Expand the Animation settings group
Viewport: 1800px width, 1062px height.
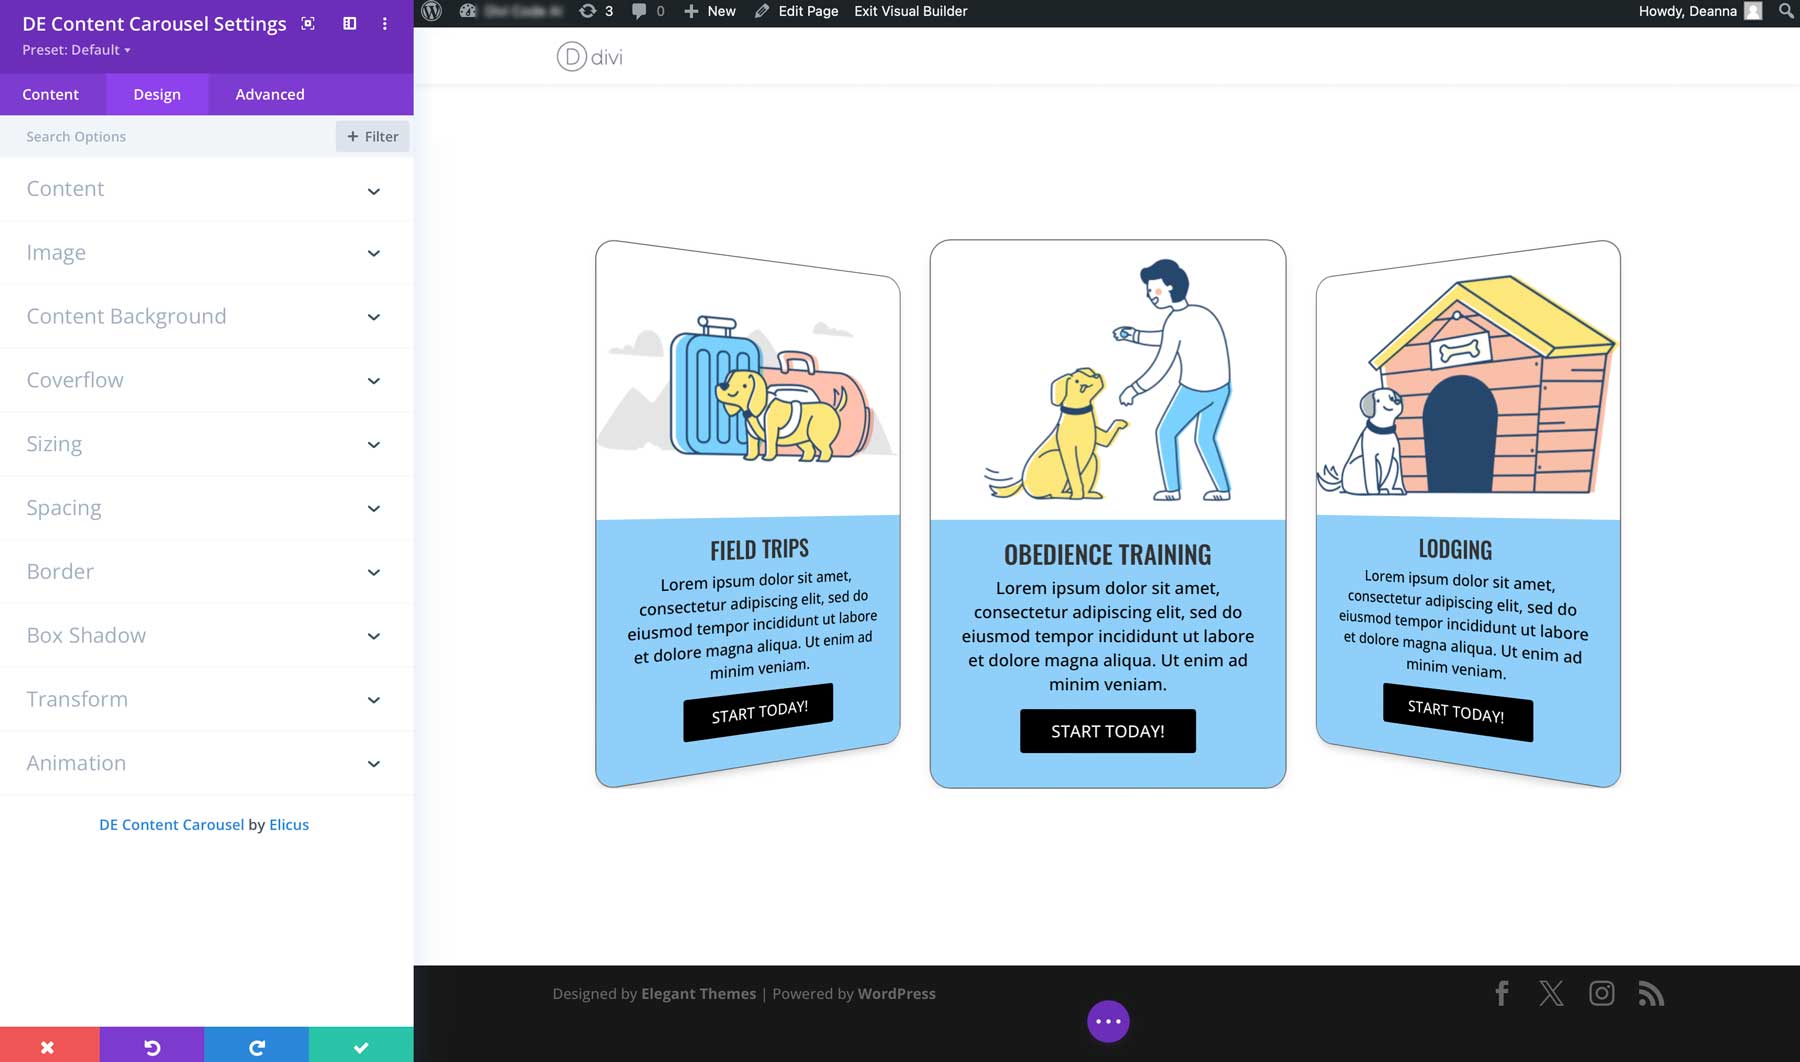(x=206, y=763)
